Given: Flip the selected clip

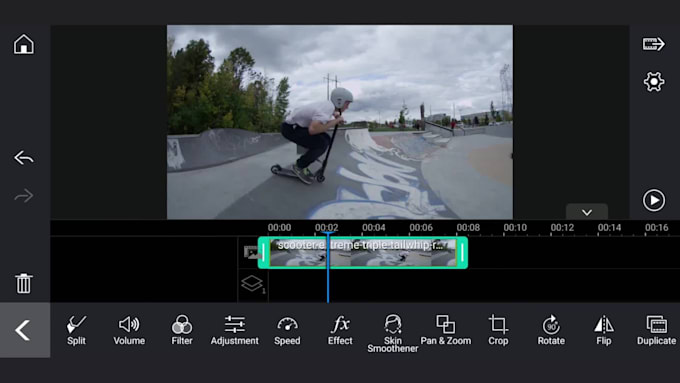Looking at the screenshot, I should coord(604,330).
